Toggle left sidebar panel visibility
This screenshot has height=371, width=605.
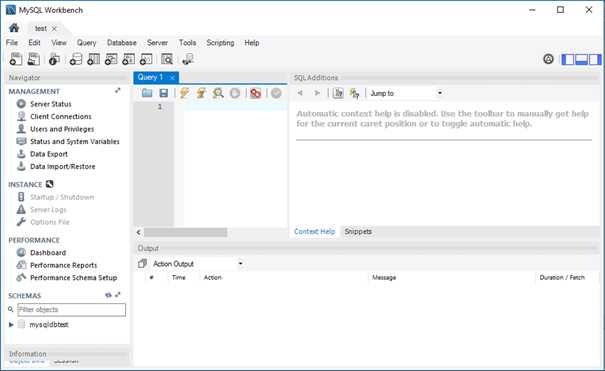(568, 59)
